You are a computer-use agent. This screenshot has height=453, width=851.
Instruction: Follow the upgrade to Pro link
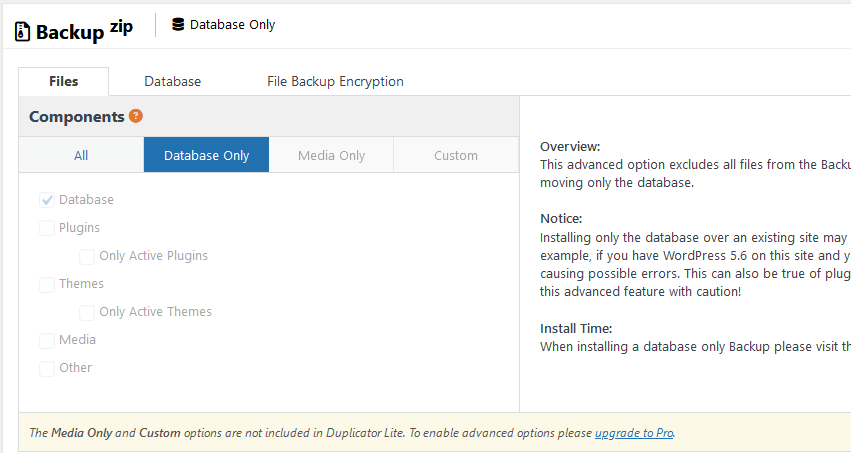click(634, 433)
